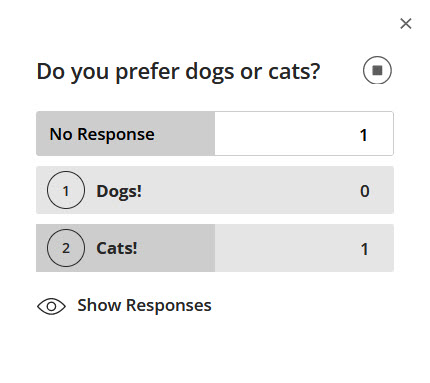Viewport: 430px width, 383px height.
Task: Click empty Dogs! bar area between label and count
Action: (251, 190)
